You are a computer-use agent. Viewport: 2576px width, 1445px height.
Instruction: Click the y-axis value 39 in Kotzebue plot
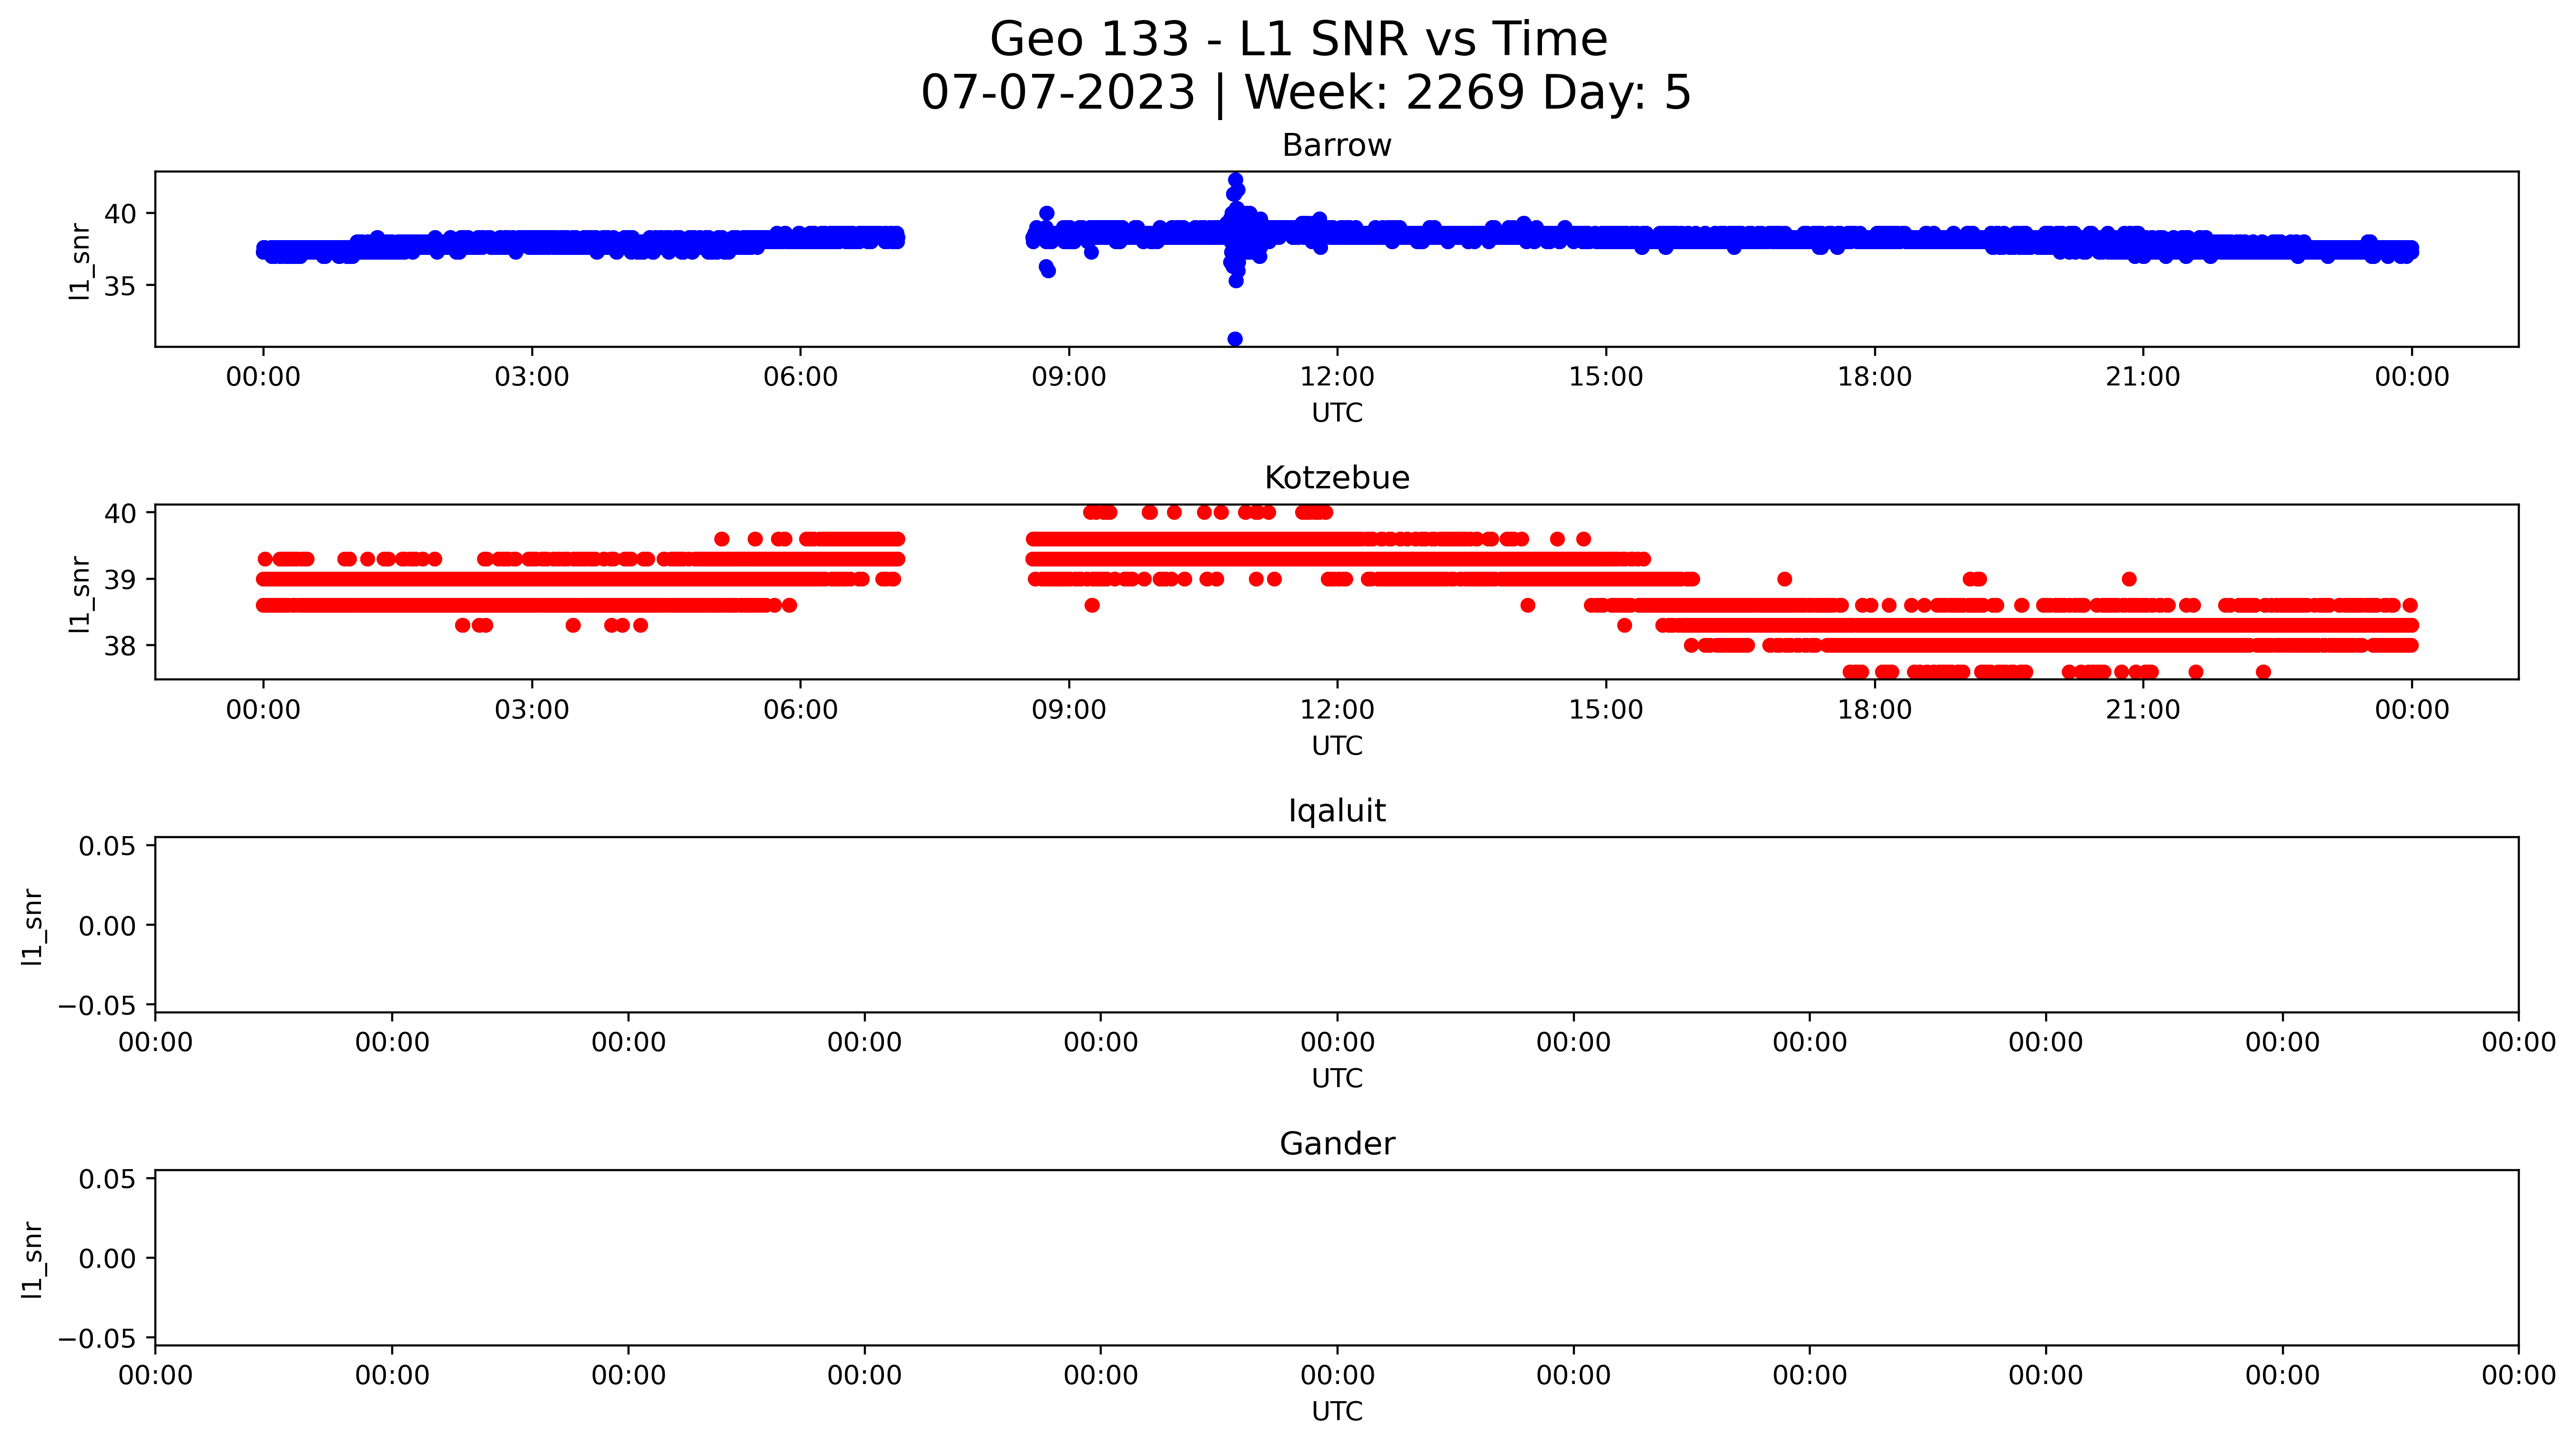point(120,580)
